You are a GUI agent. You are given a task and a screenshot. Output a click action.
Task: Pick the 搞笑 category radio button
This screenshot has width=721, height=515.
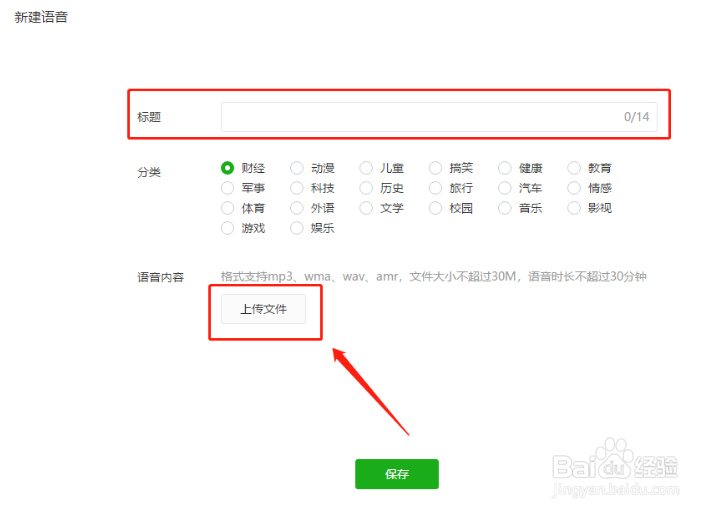(x=435, y=168)
